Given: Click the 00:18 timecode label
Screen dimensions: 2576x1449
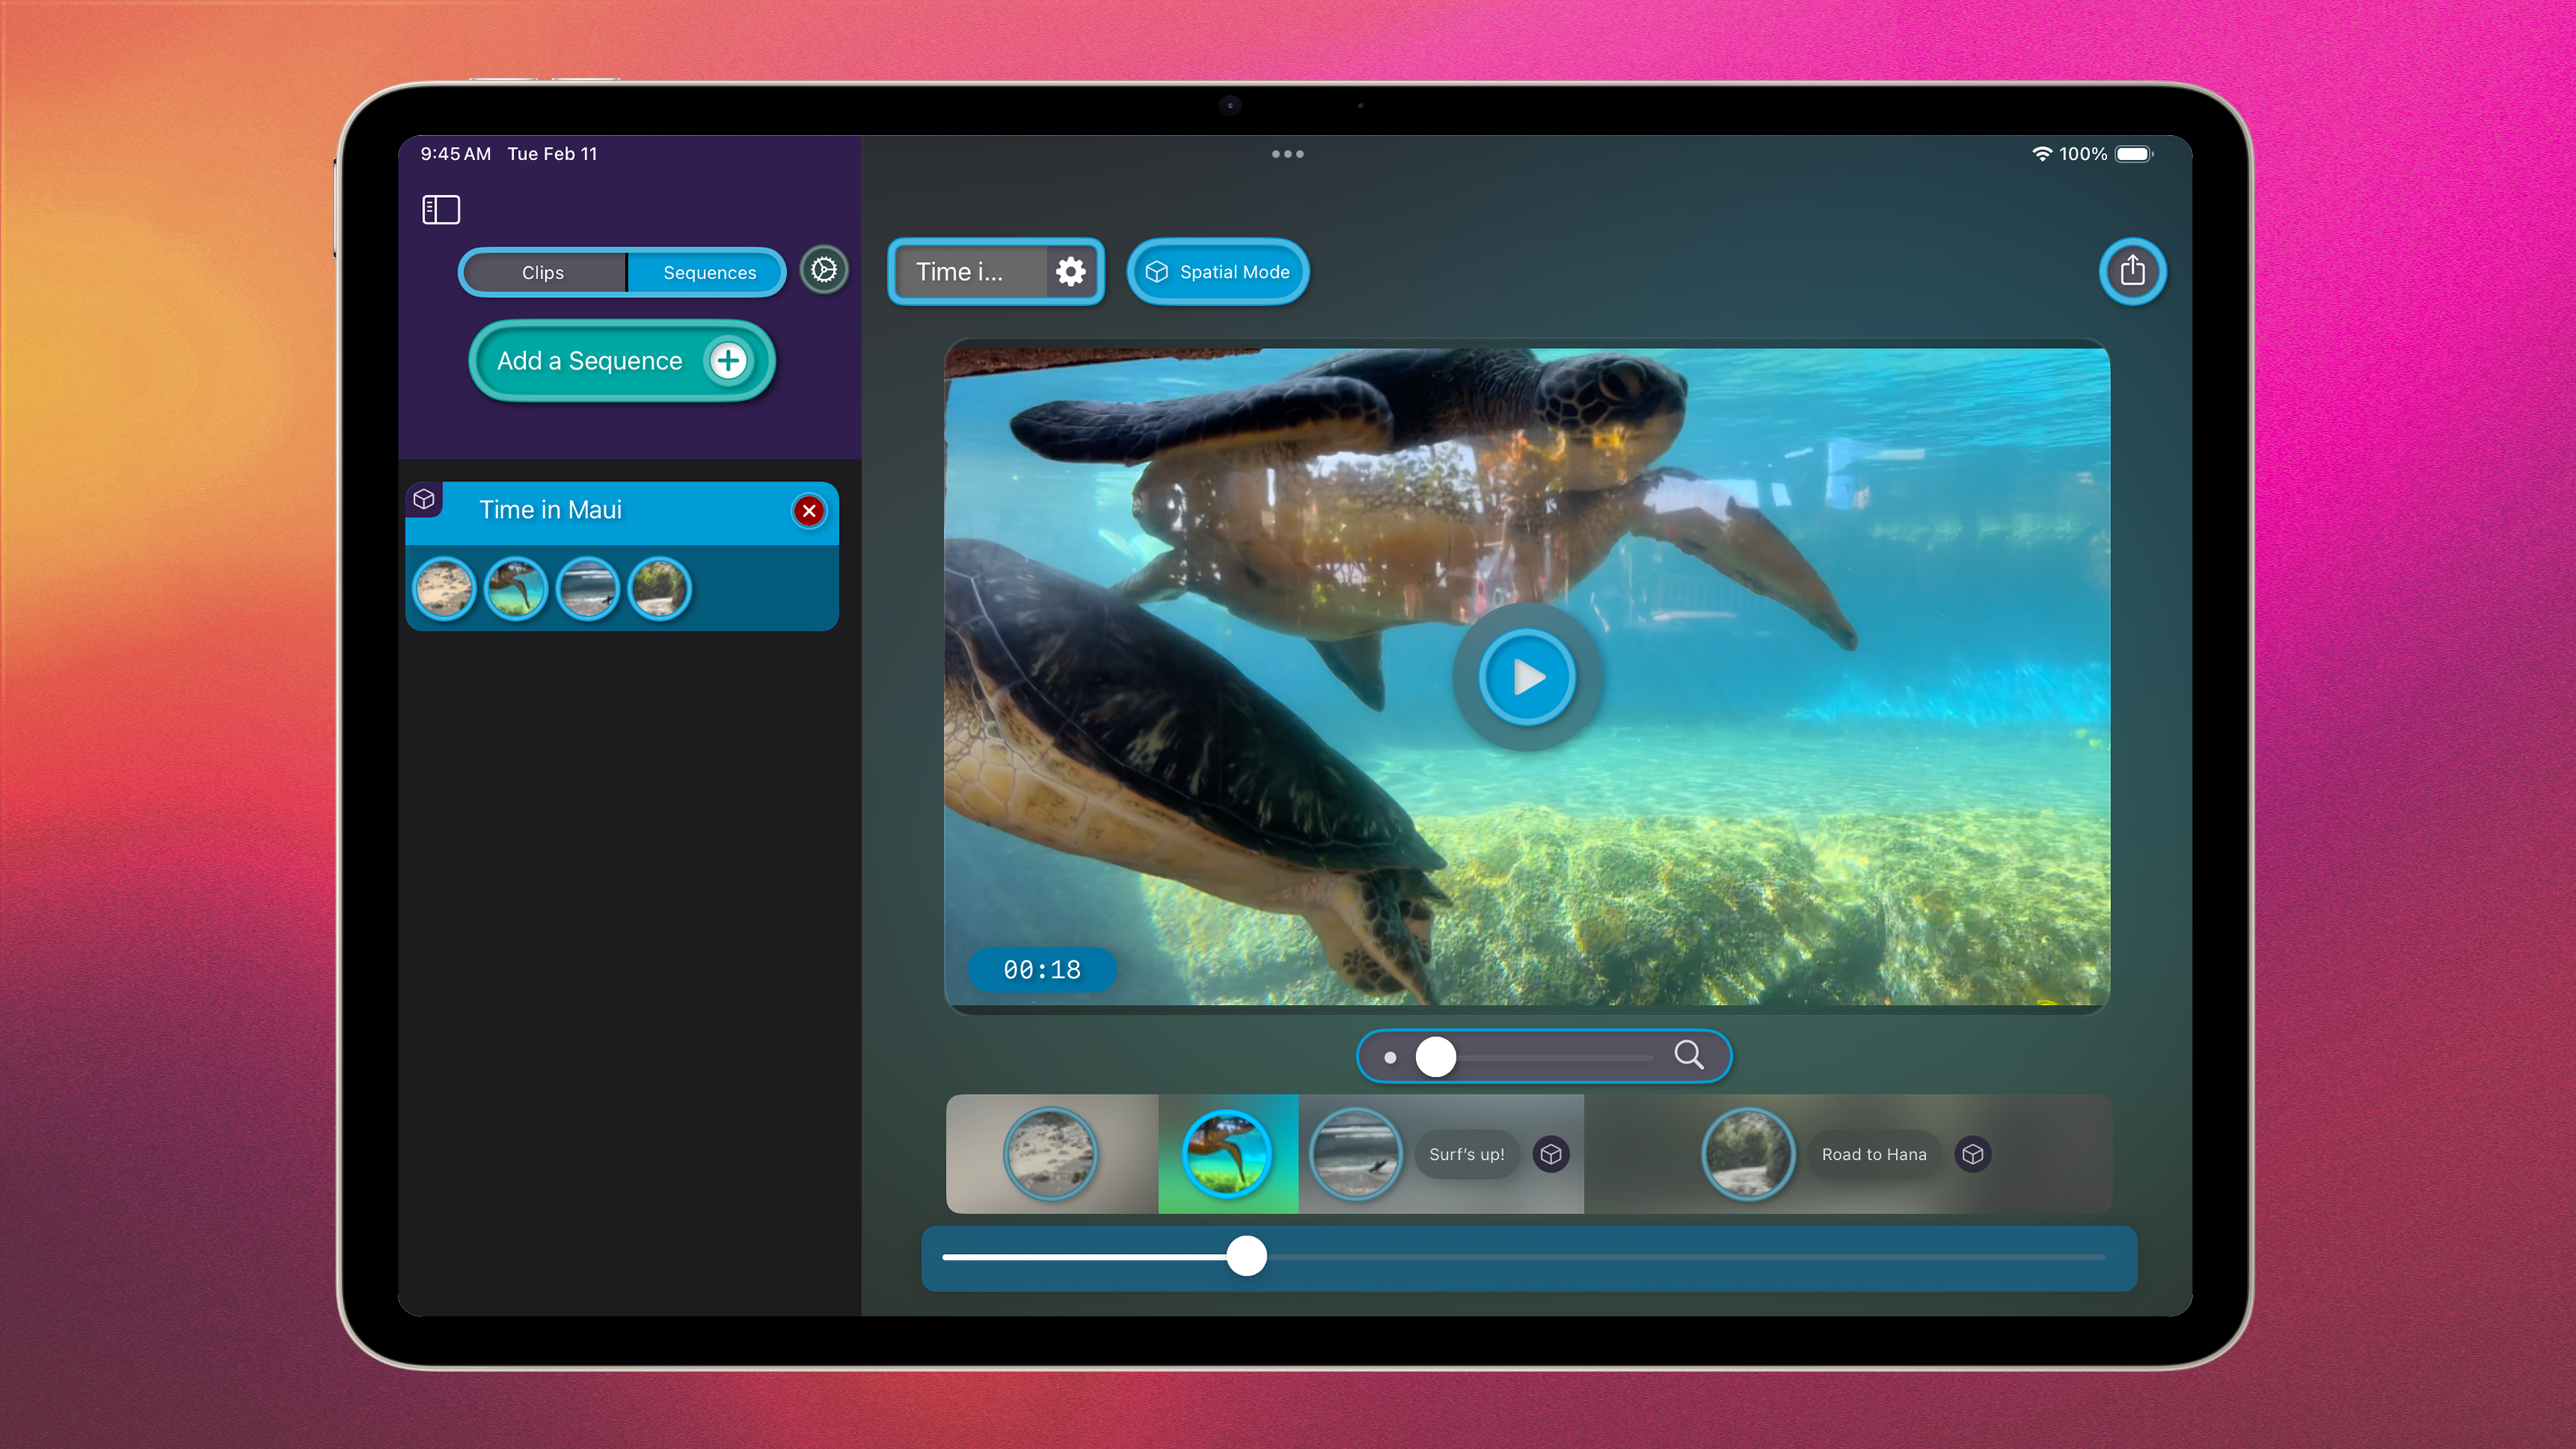Looking at the screenshot, I should [x=1042, y=969].
